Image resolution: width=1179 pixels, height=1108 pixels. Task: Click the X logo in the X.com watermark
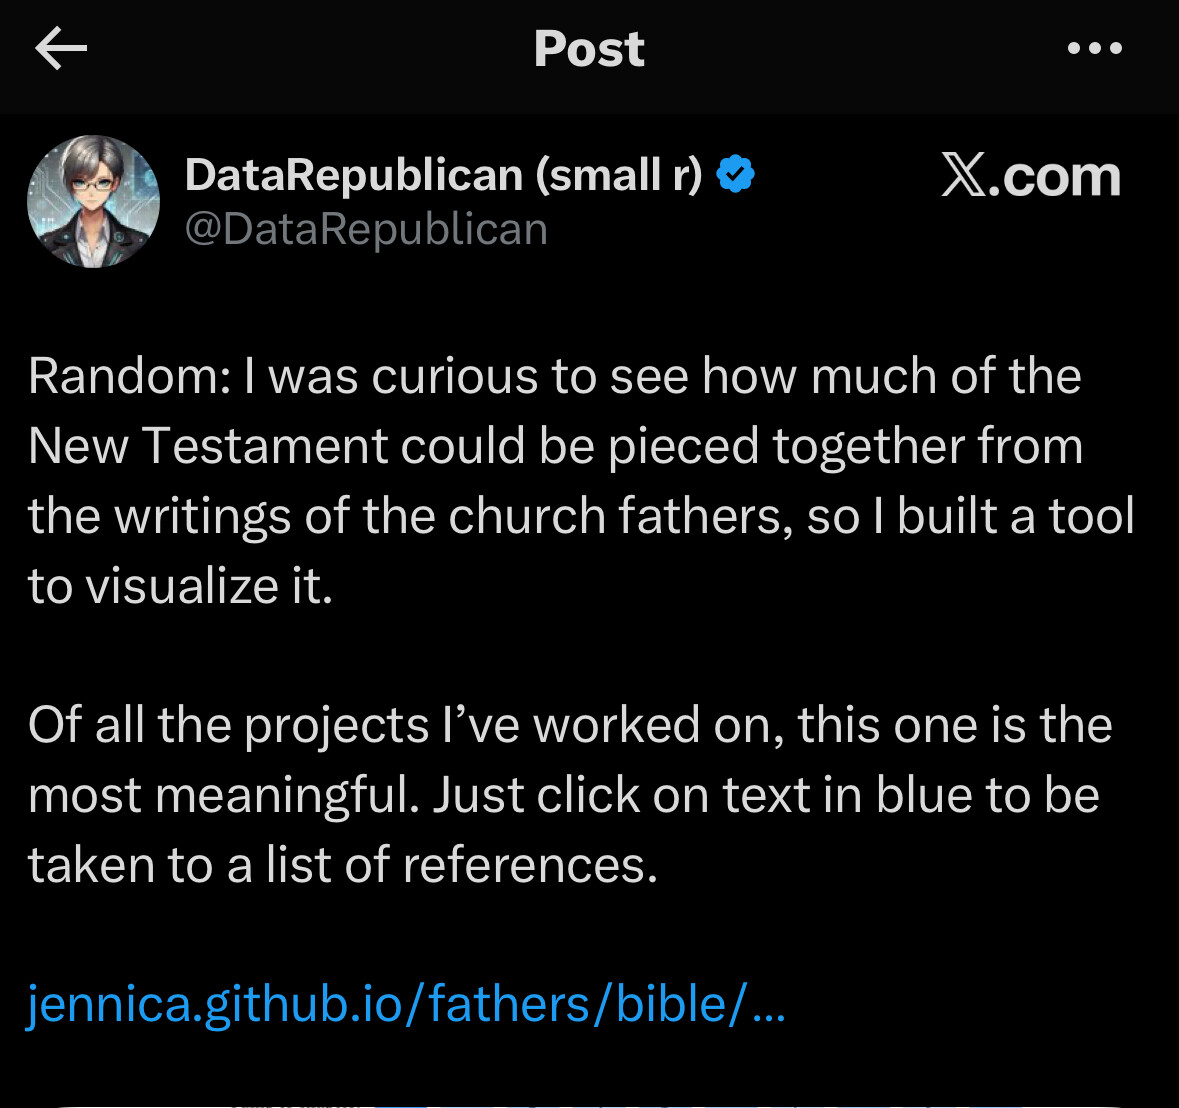point(964,177)
